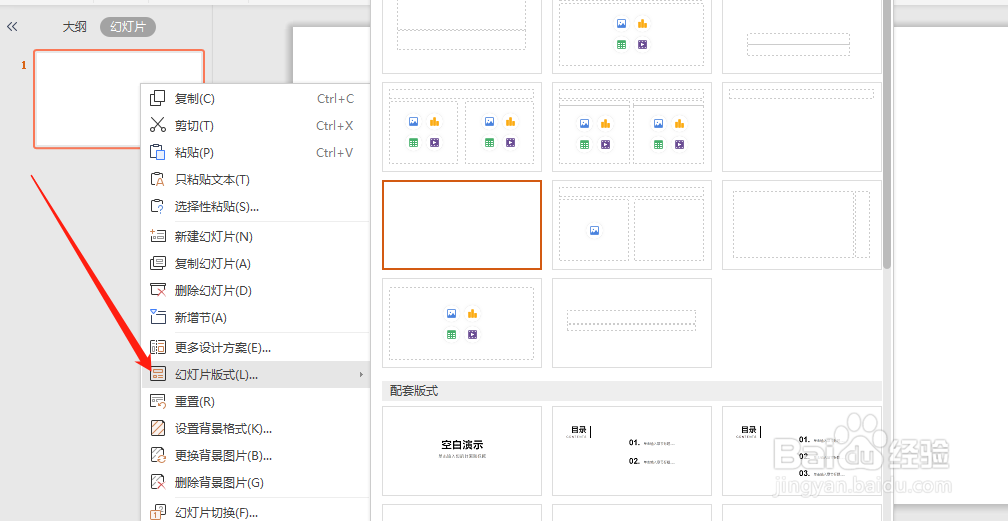Image resolution: width=1008 pixels, height=521 pixels.
Task: Select 只粘贴文本(T) menu entry
Action: point(256,179)
